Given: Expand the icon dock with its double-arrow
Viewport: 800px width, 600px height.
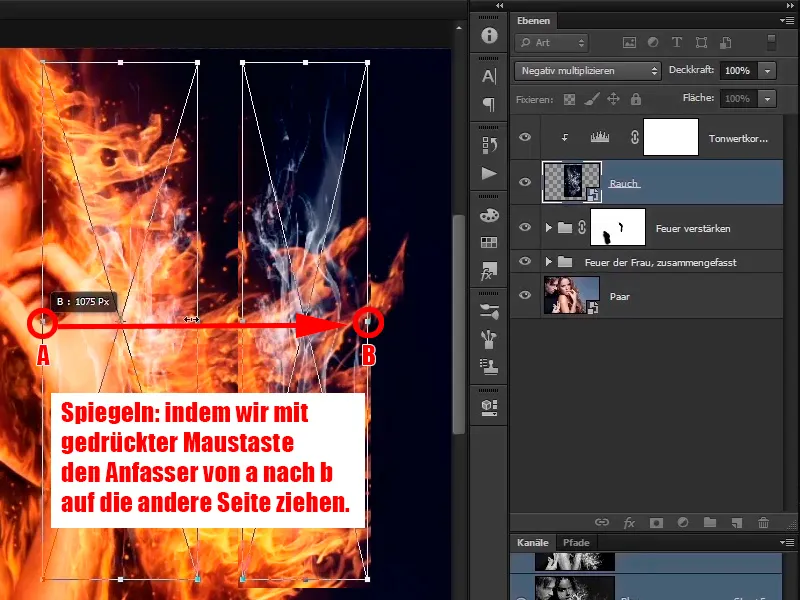Looking at the screenshot, I should [x=499, y=5].
